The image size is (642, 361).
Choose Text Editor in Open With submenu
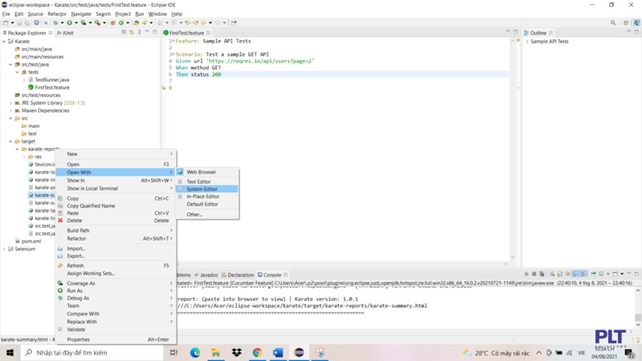[x=207, y=181]
